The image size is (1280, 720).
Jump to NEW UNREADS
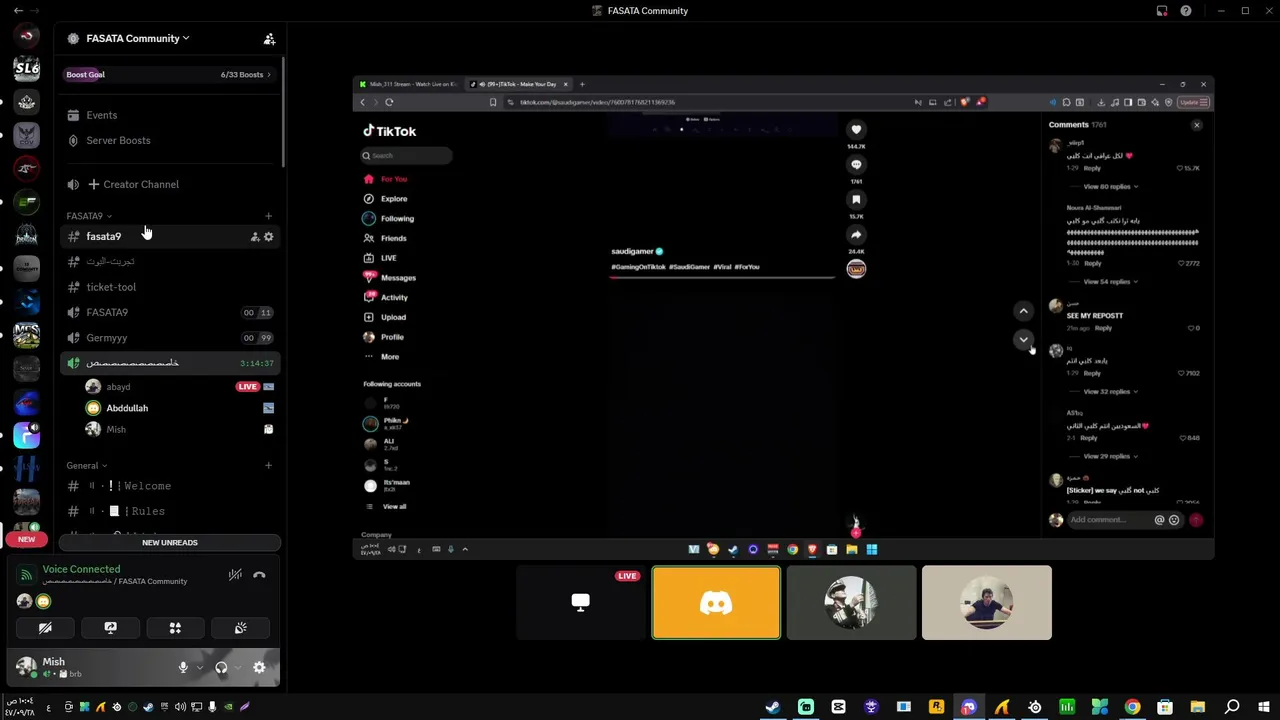(x=170, y=542)
